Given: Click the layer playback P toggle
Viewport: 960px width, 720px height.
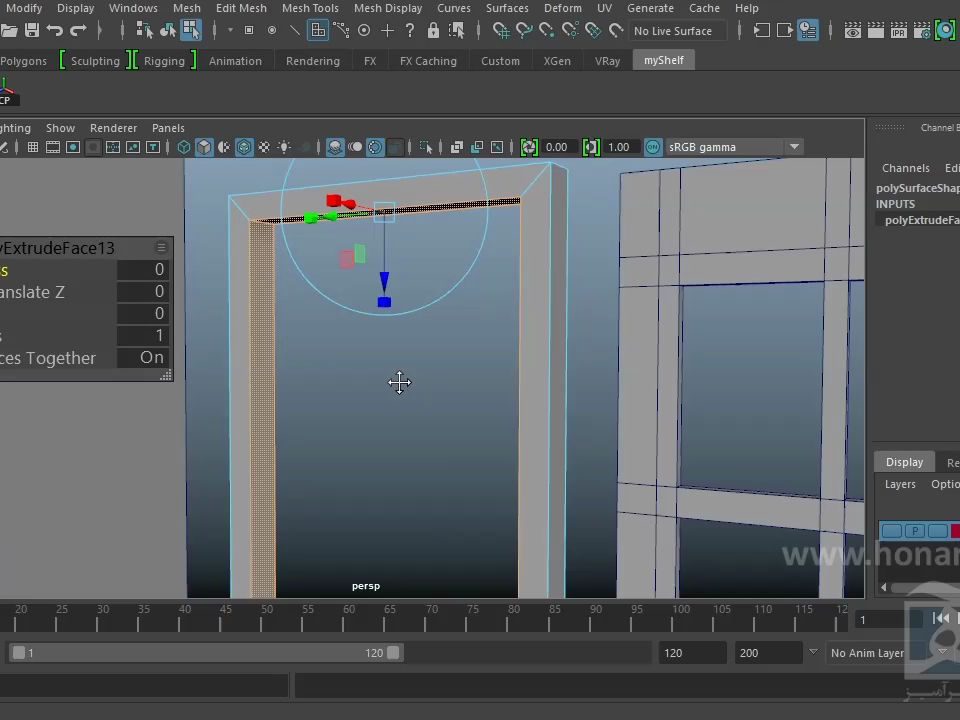Looking at the screenshot, I should point(914,531).
